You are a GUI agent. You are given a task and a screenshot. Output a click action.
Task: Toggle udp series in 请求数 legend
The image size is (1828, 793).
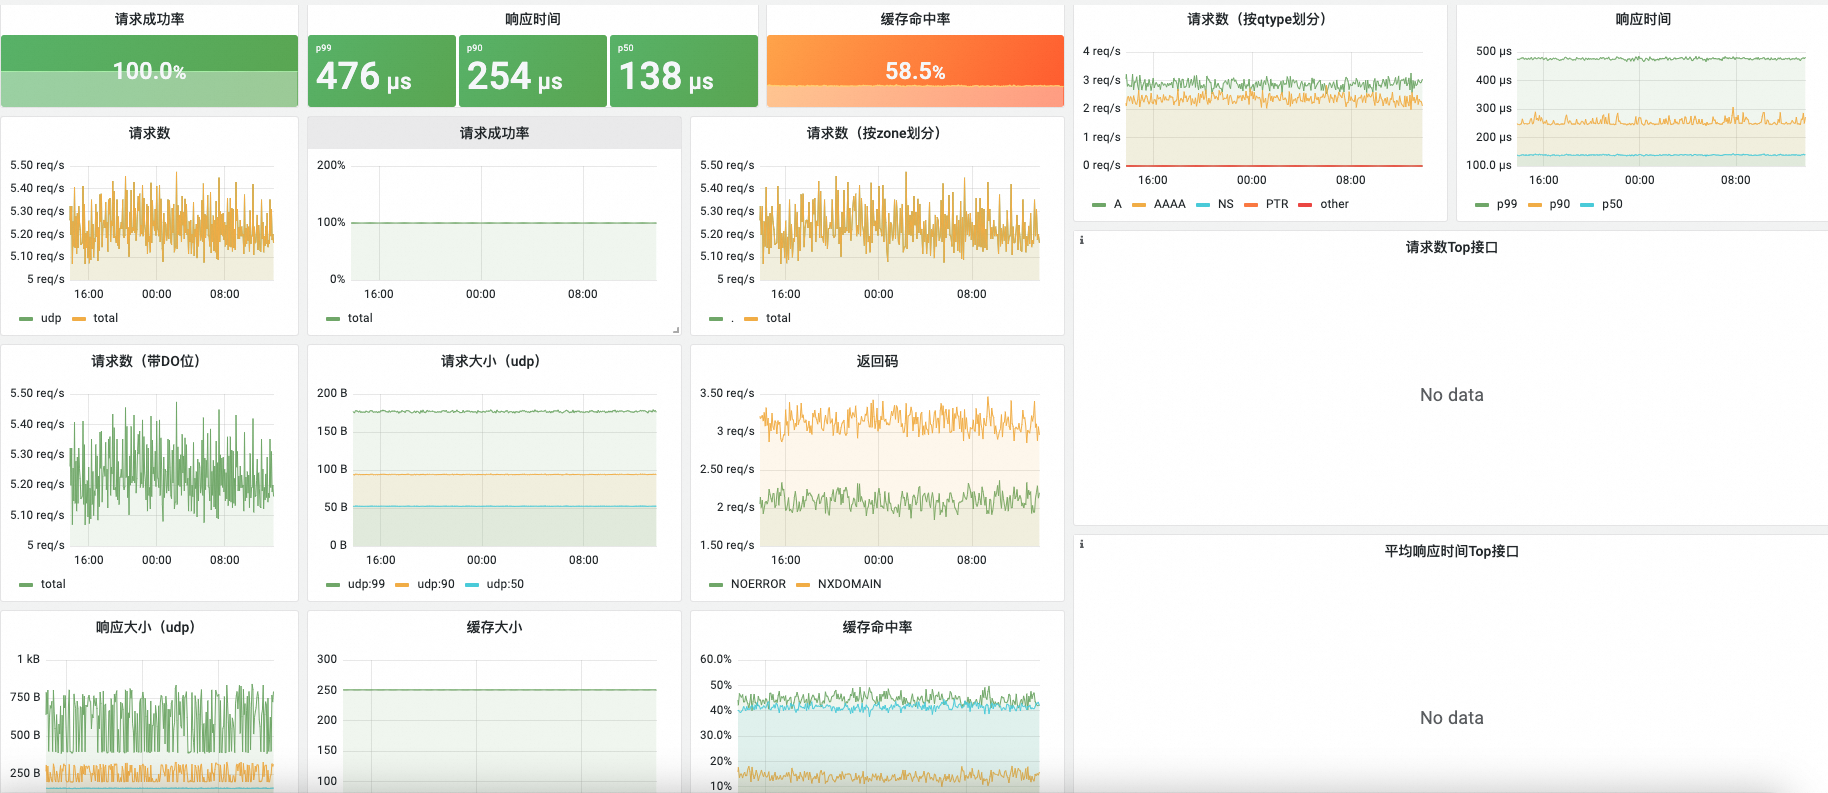(51, 318)
